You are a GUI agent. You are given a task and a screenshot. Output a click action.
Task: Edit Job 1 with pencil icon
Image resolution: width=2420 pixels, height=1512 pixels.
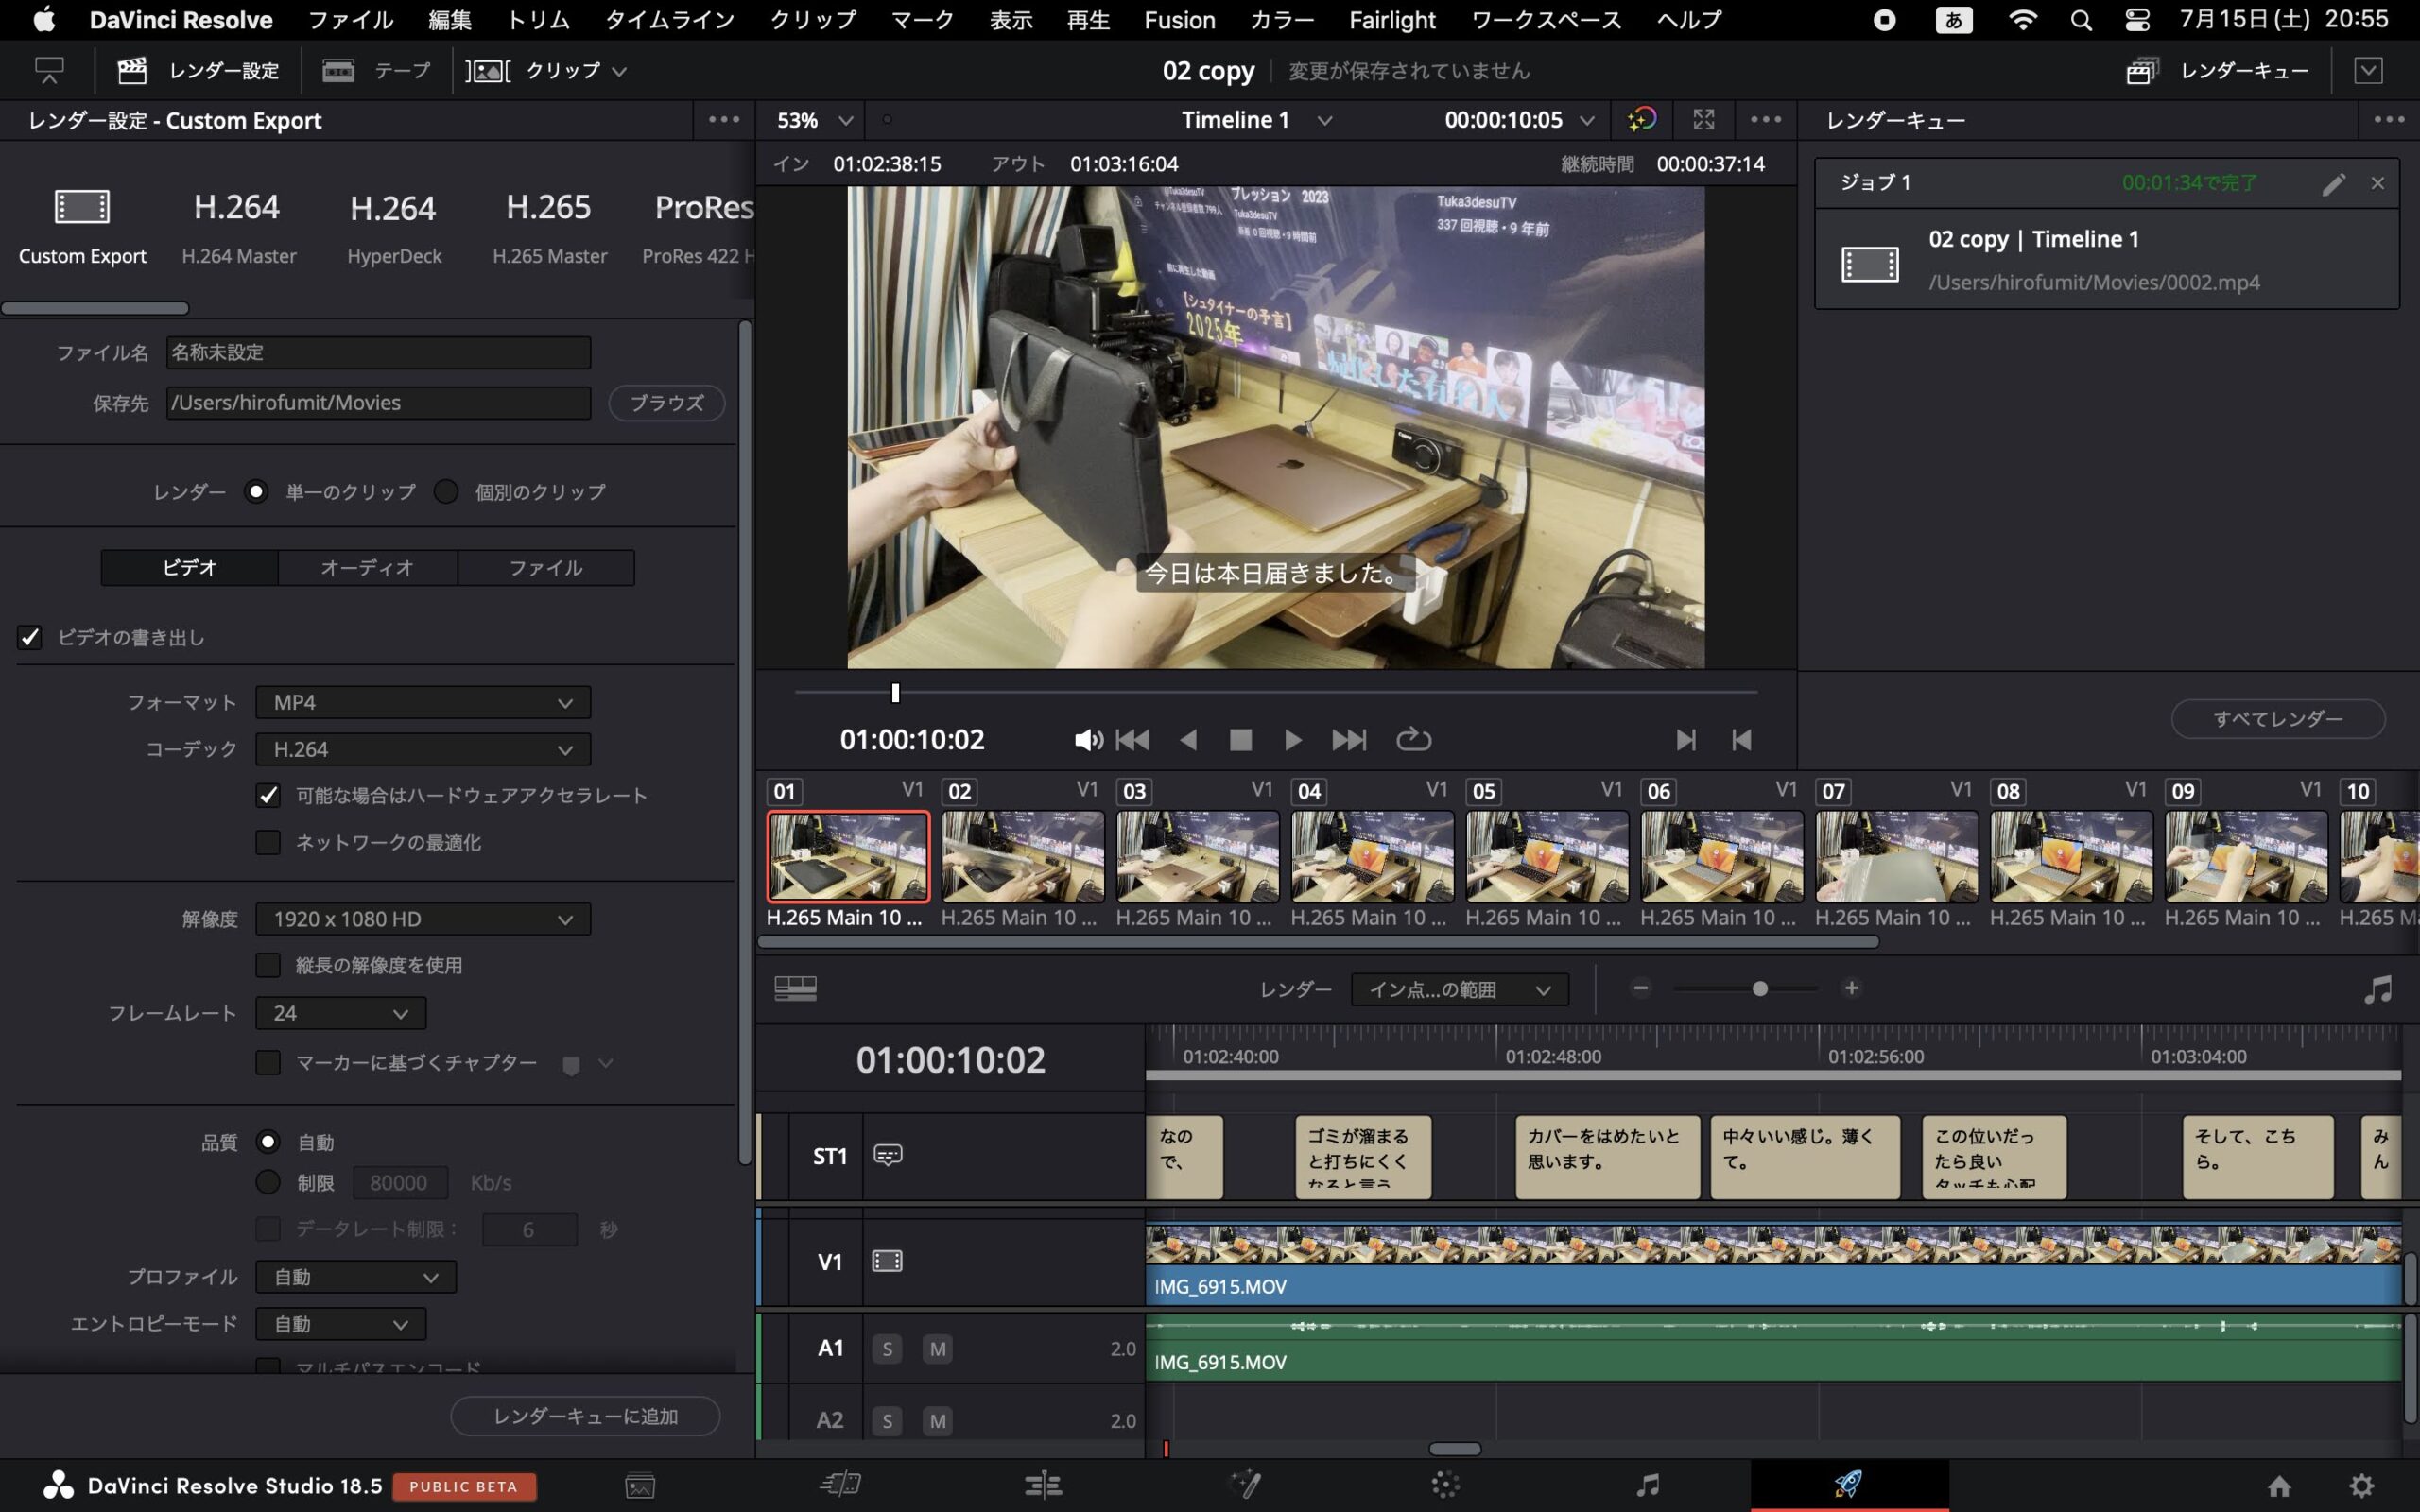(x=2333, y=184)
